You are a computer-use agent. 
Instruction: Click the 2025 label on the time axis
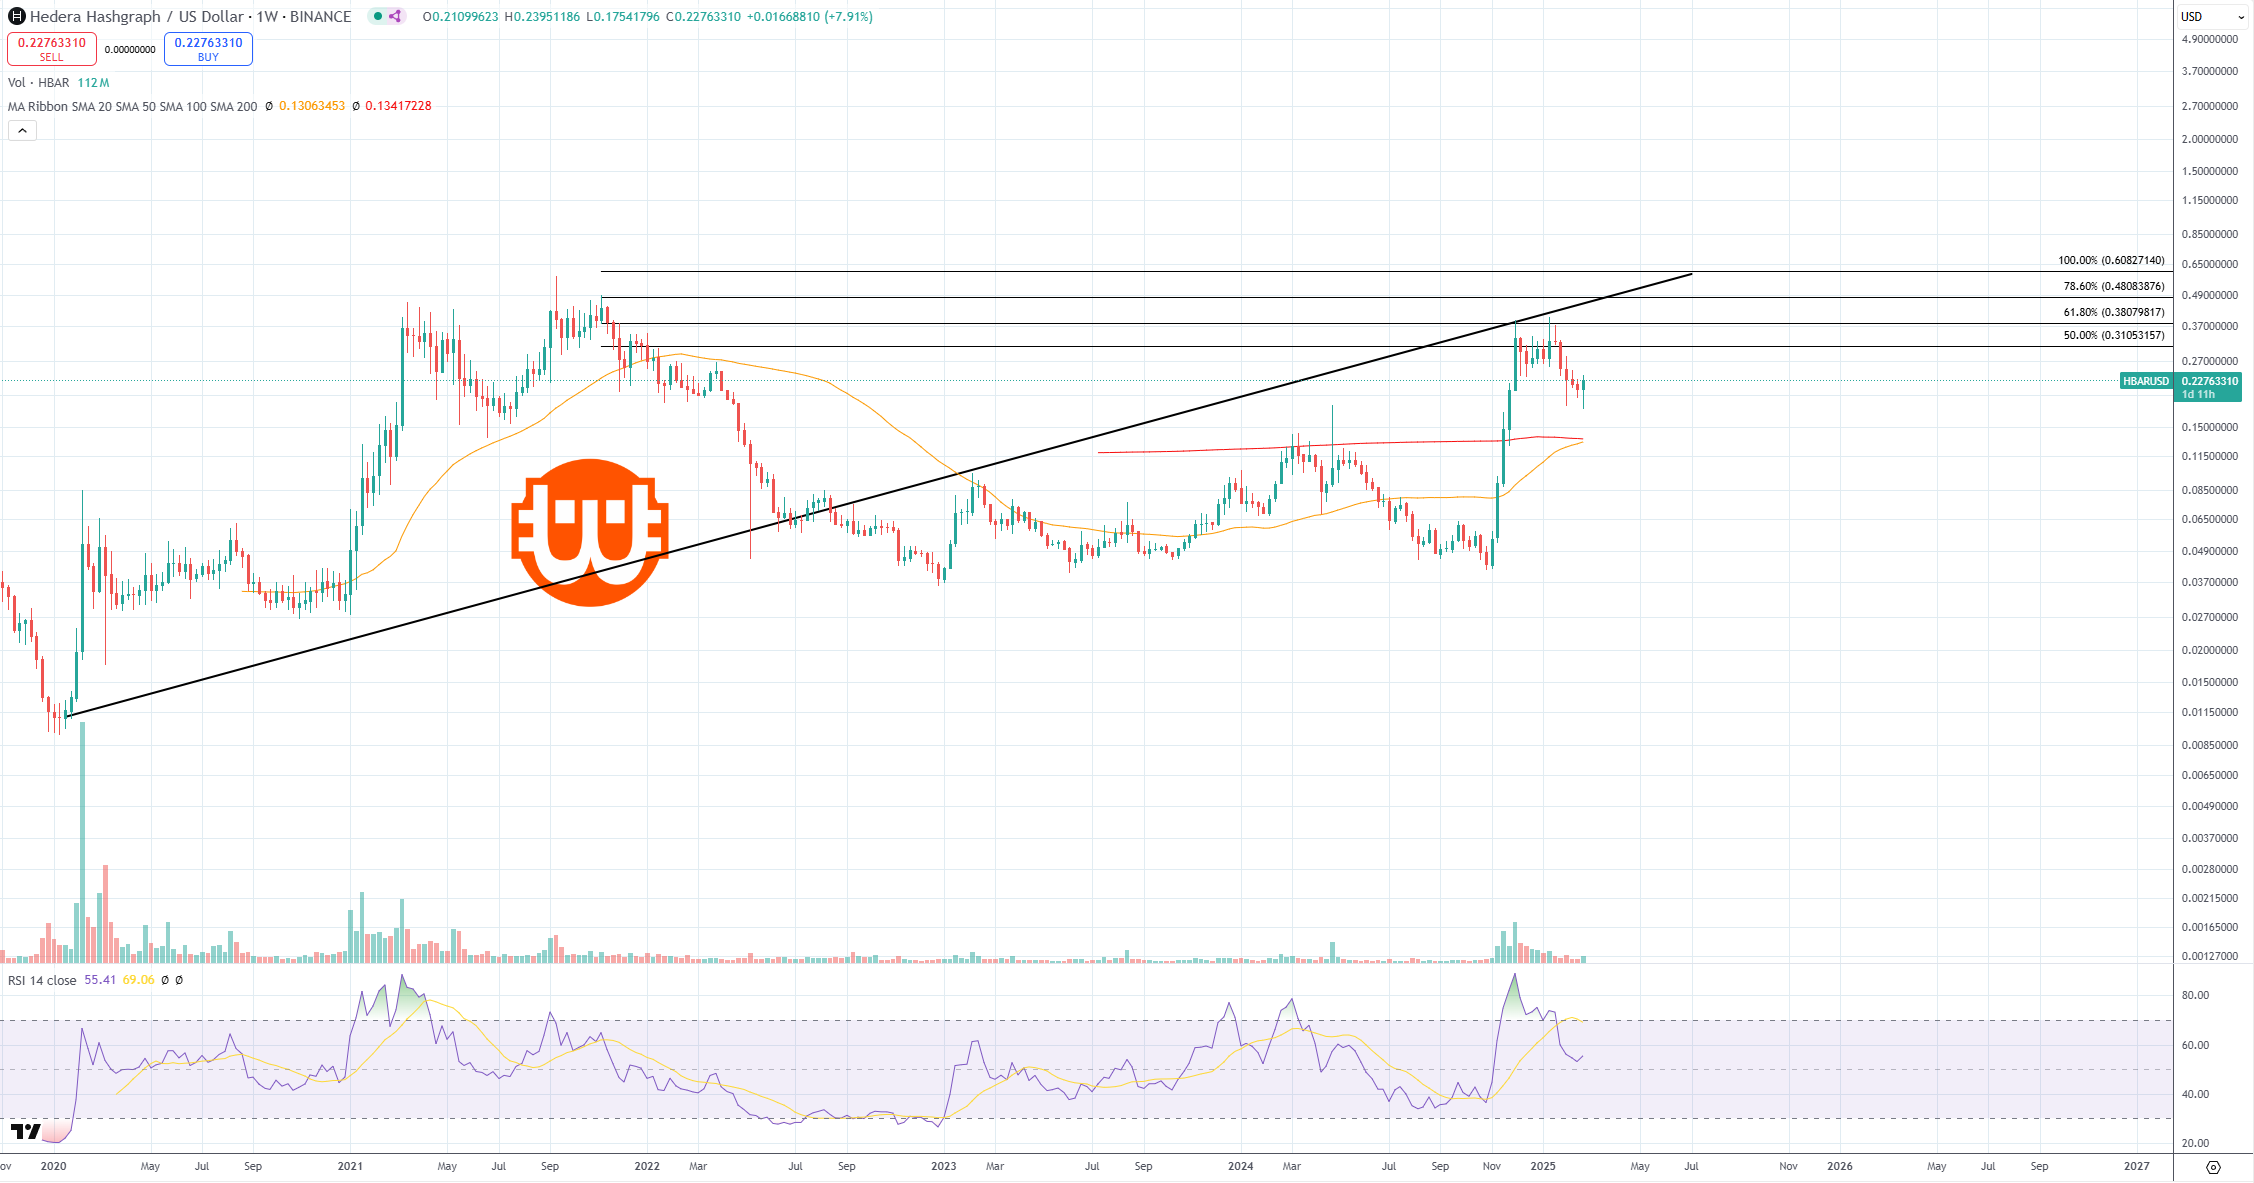[x=1542, y=1166]
